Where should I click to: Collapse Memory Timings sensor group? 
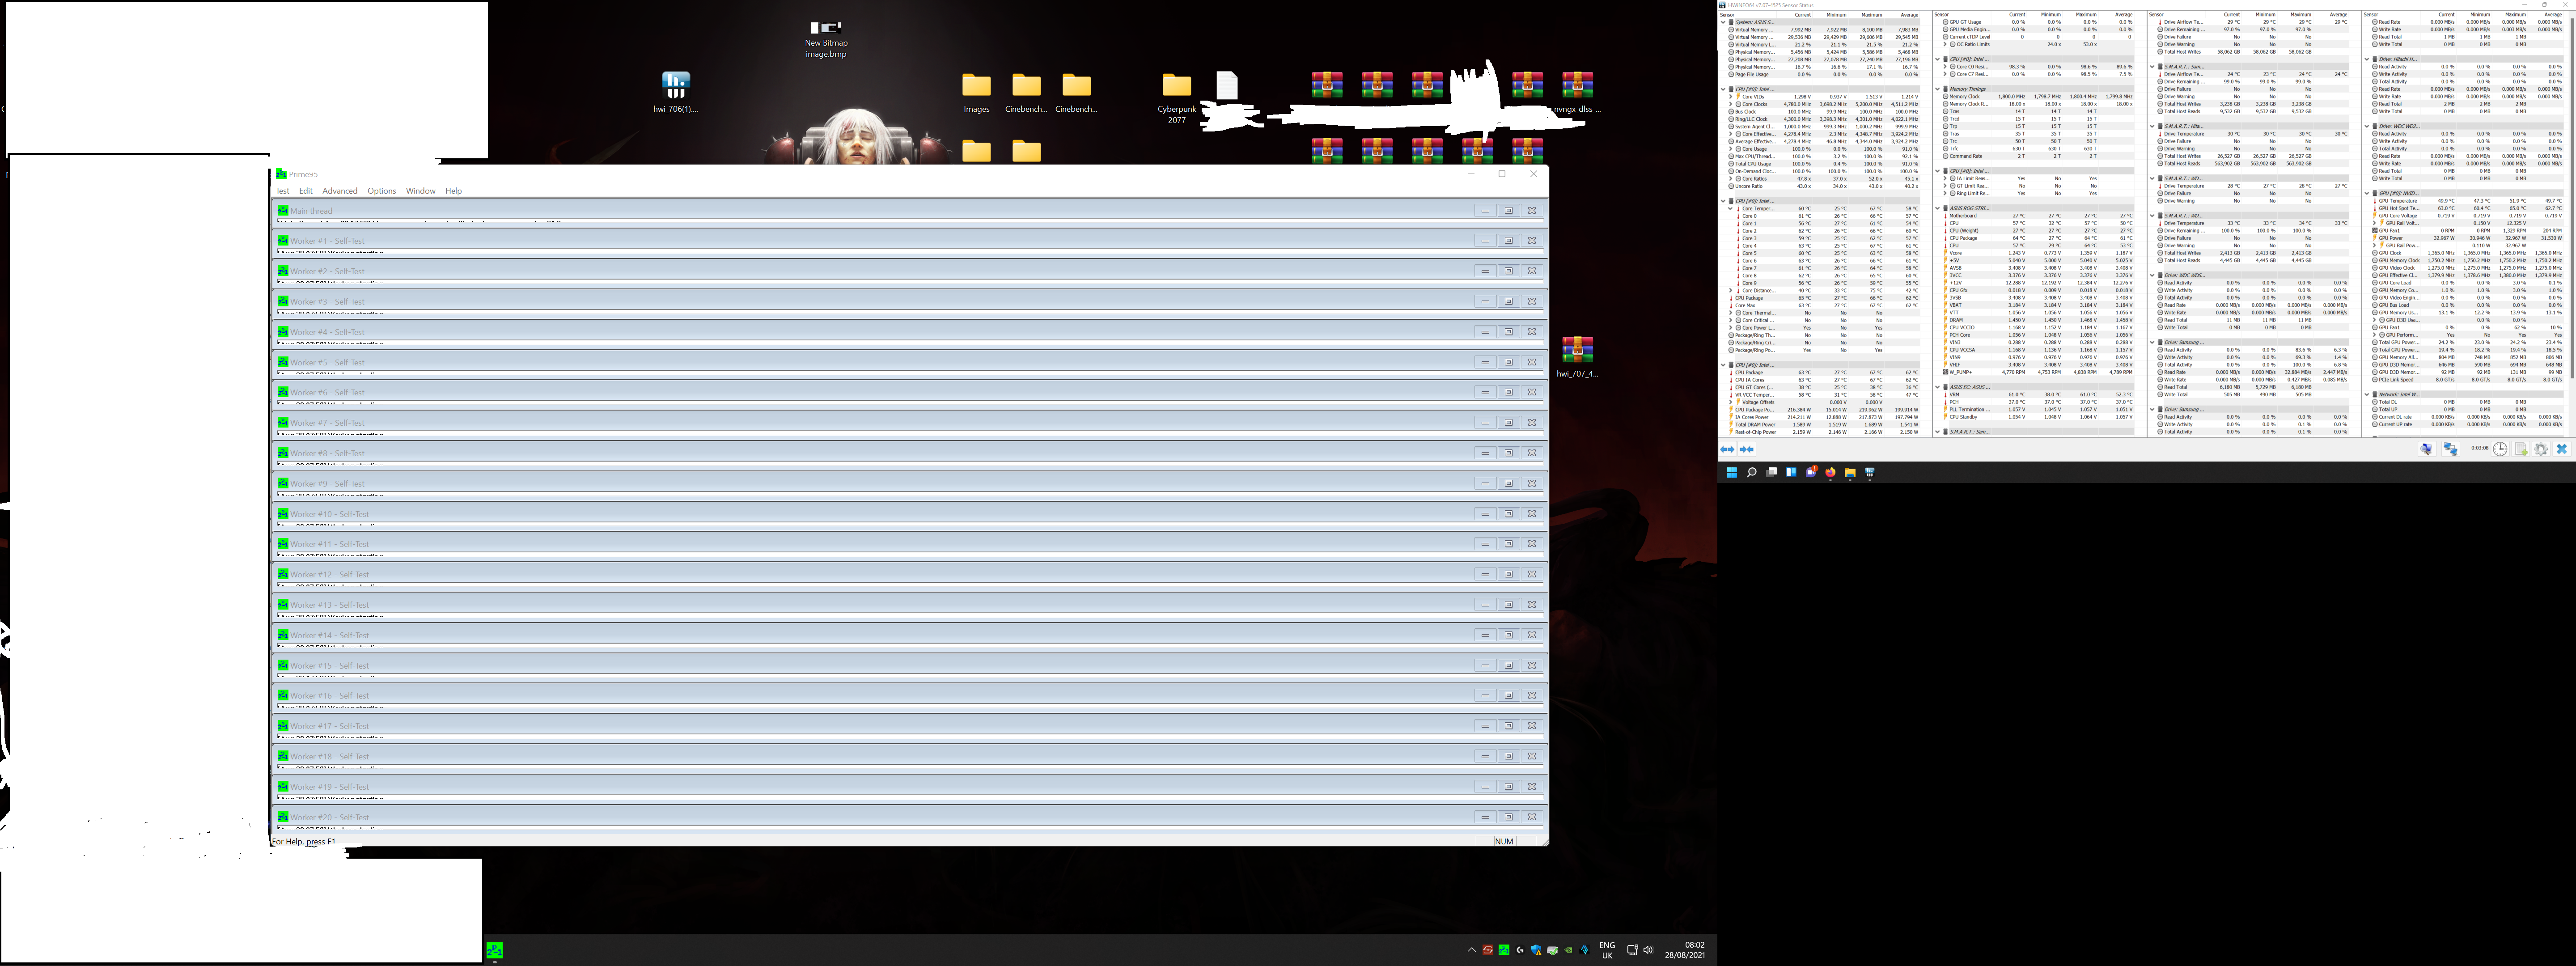click(1937, 89)
